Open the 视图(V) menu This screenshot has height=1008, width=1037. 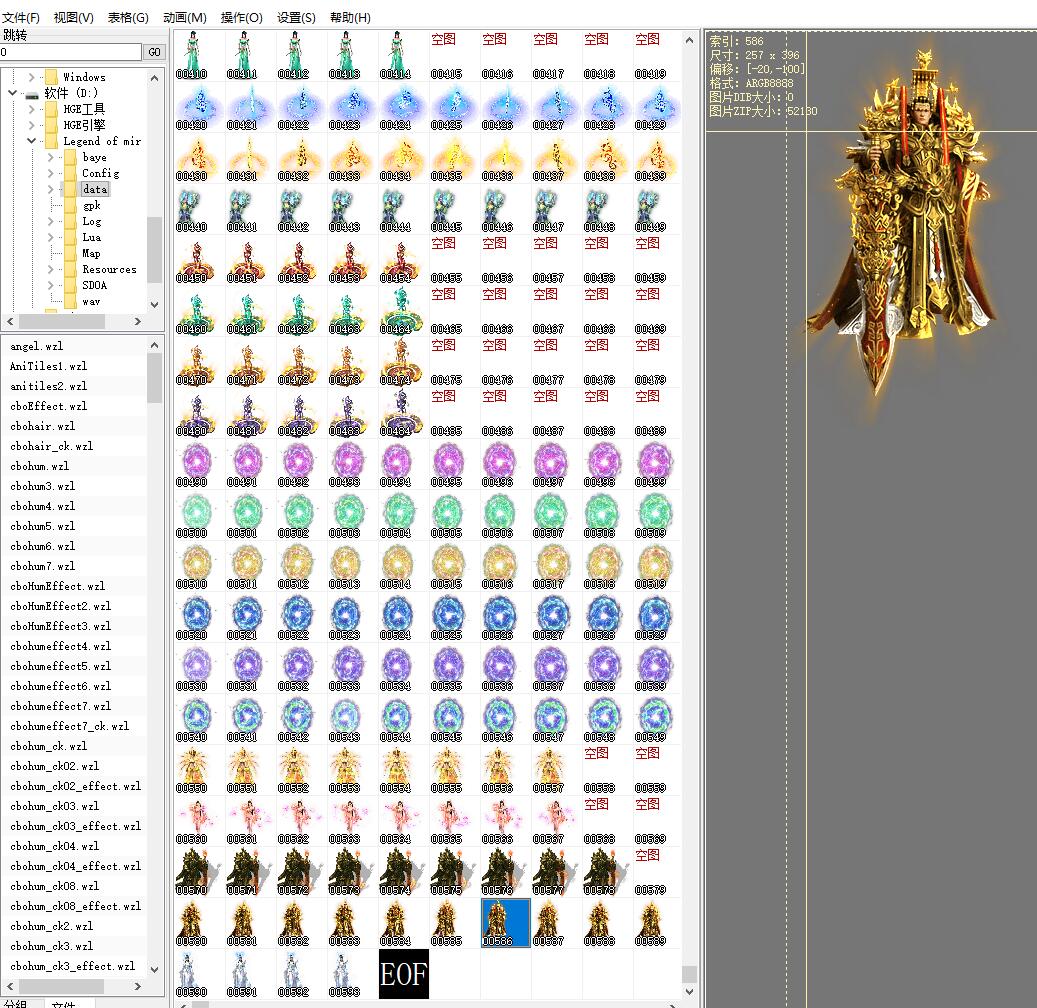(x=73, y=17)
